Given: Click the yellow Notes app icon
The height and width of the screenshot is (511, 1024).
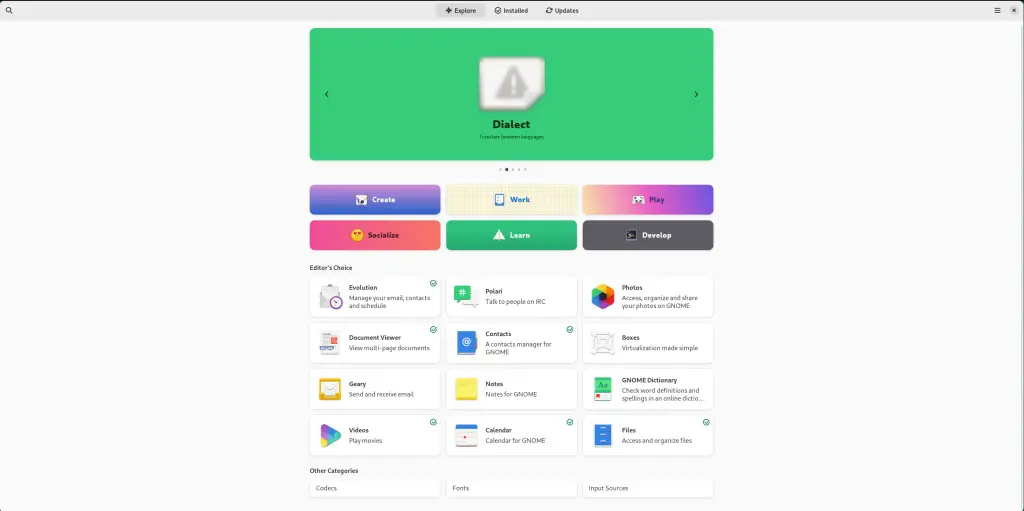Looking at the screenshot, I should click(466, 389).
